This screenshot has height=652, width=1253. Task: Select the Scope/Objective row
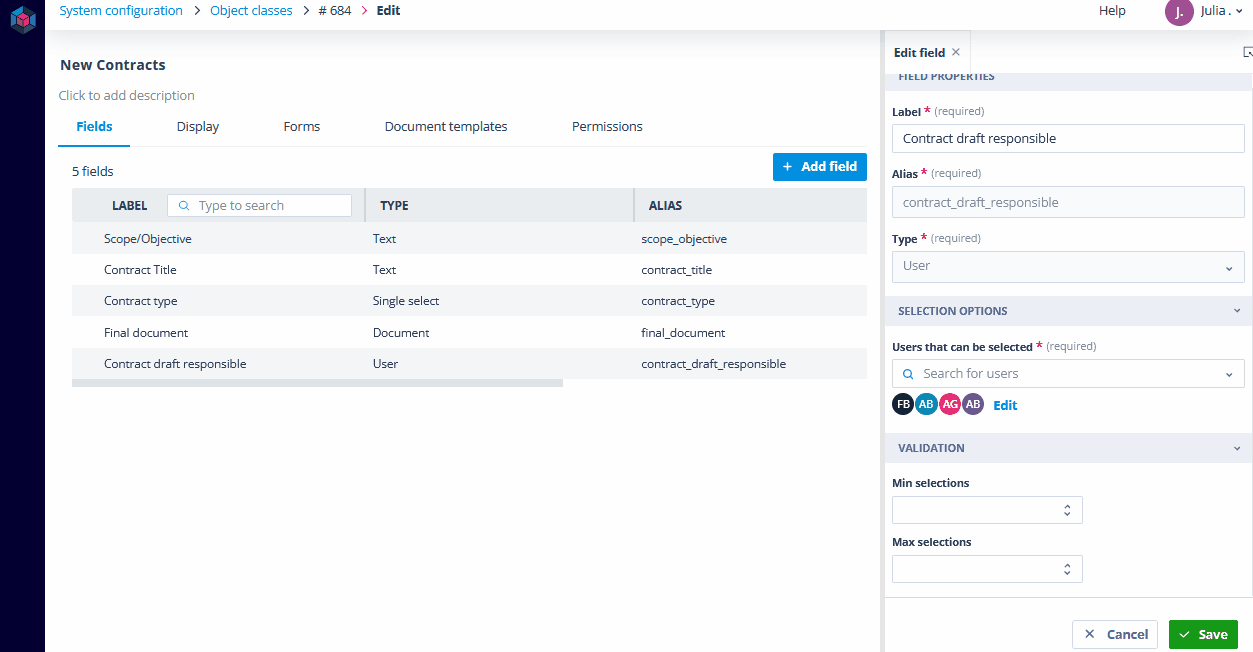(469, 239)
